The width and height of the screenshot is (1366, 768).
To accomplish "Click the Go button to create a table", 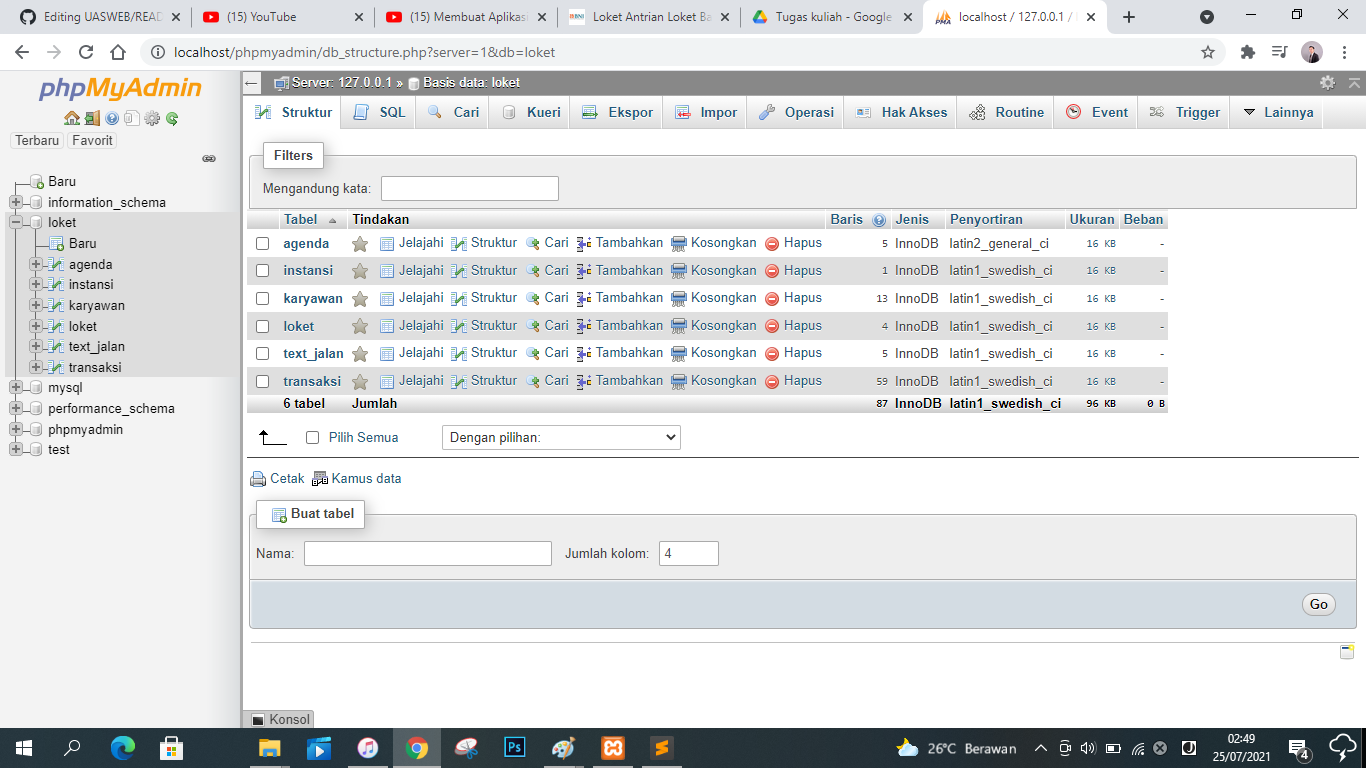I will 1318,604.
